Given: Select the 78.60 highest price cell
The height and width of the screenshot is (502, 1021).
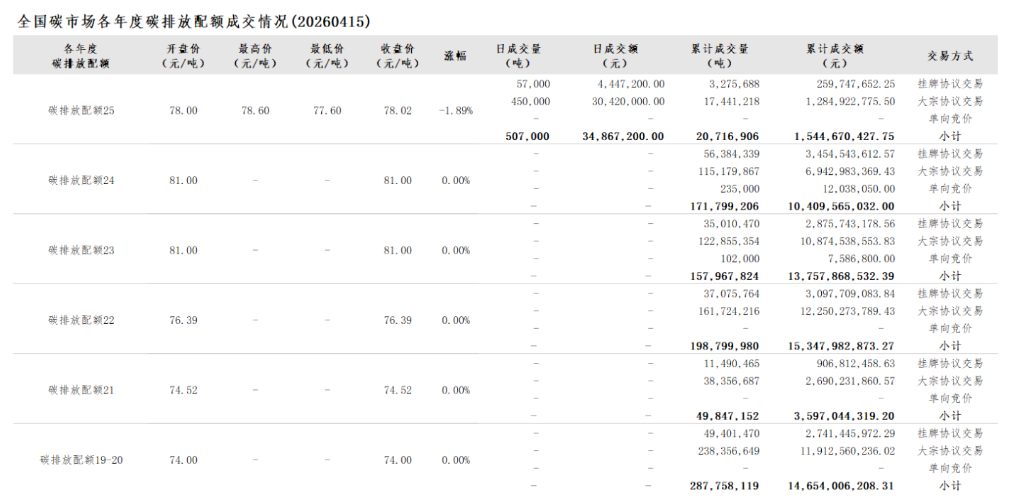Looking at the screenshot, I should click(x=255, y=110).
